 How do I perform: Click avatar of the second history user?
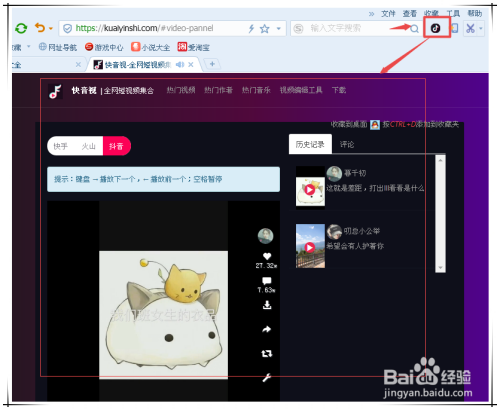pos(334,231)
